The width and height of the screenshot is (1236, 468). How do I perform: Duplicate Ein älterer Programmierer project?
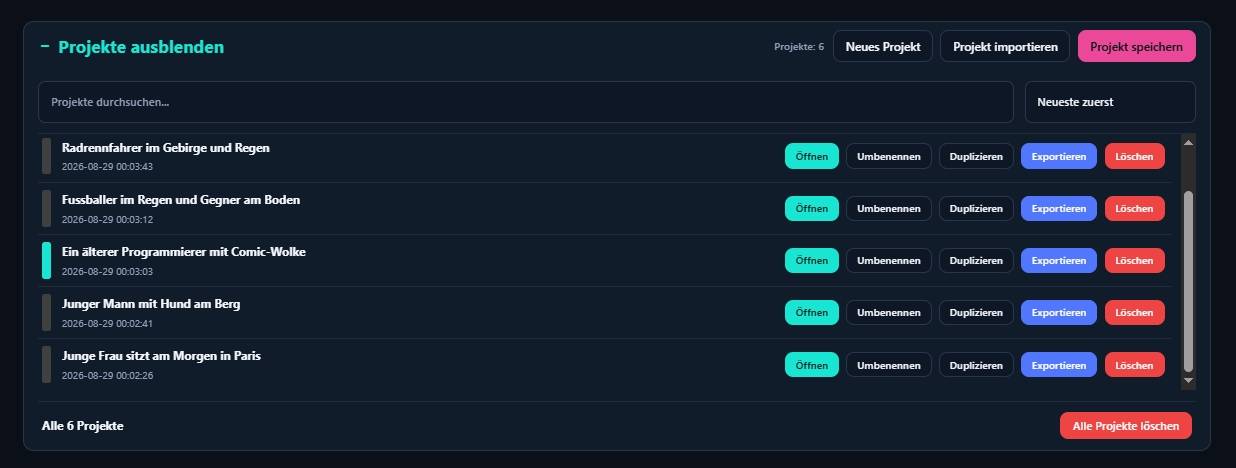tap(976, 260)
